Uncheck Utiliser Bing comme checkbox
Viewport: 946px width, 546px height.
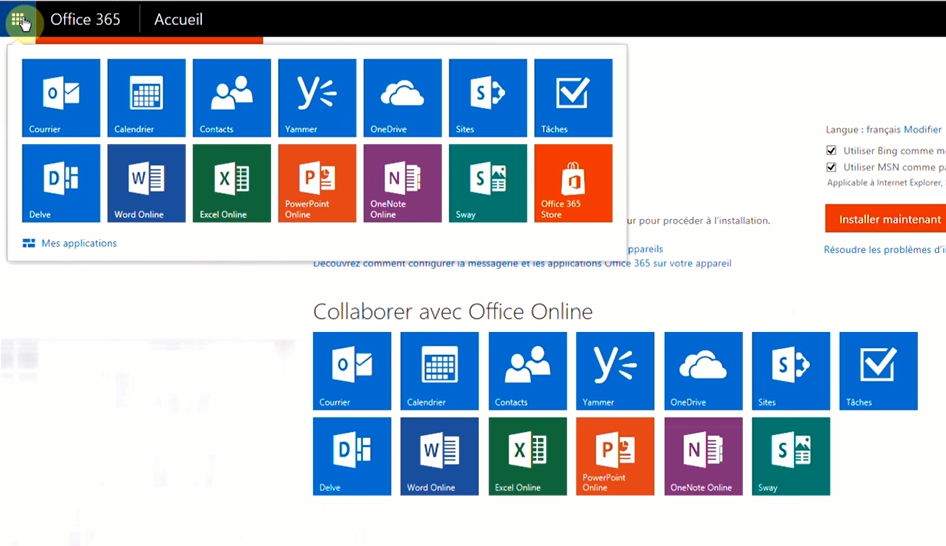831,150
